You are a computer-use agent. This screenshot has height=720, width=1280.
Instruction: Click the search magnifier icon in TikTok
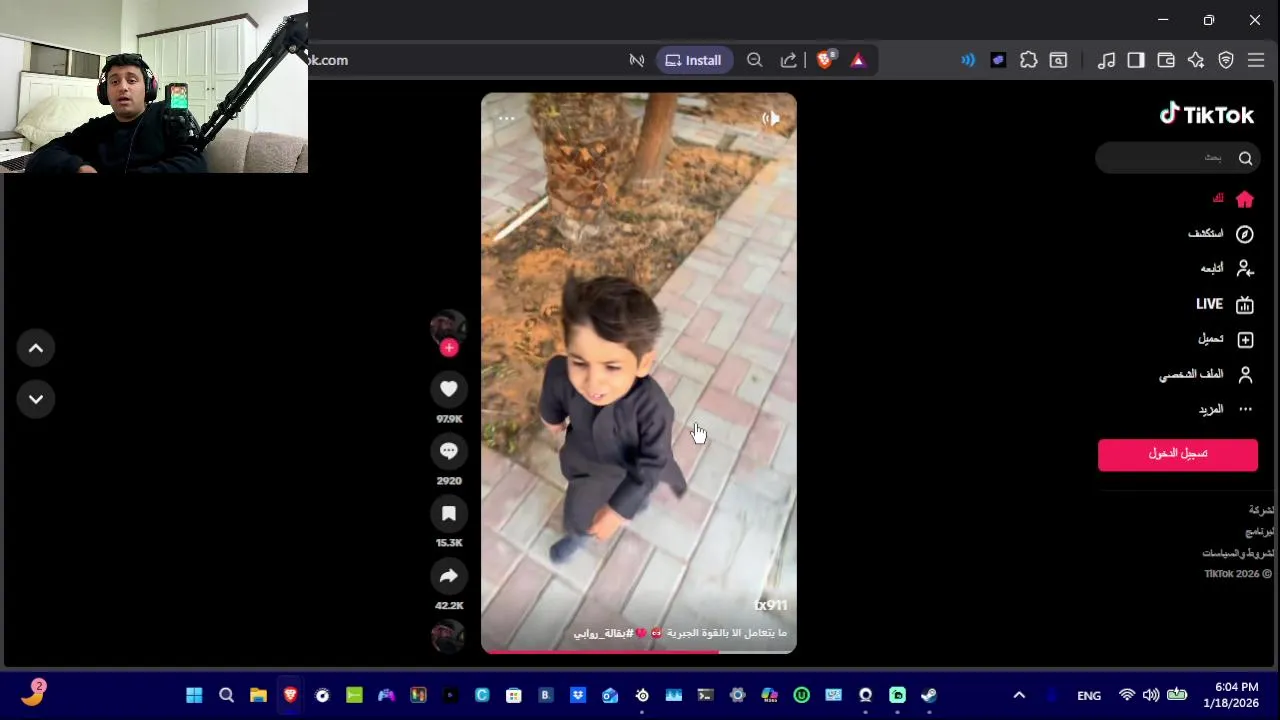[x=1245, y=158]
